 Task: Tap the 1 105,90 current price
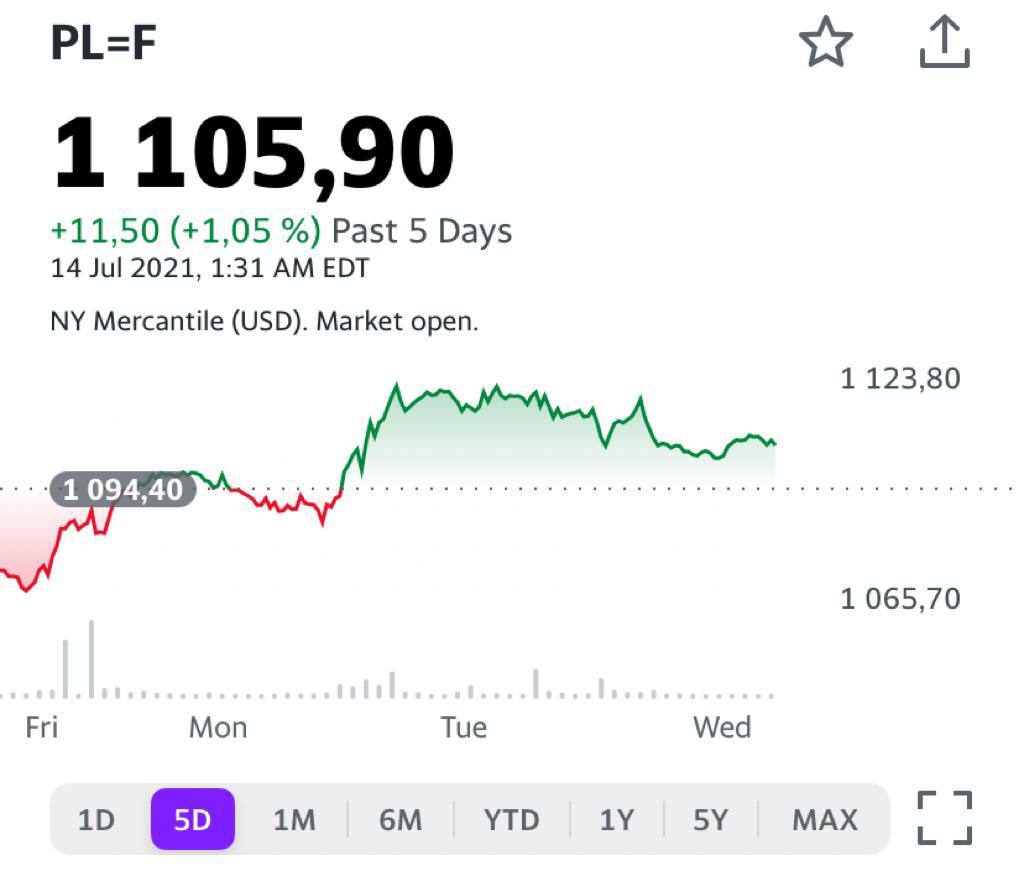coord(253,153)
